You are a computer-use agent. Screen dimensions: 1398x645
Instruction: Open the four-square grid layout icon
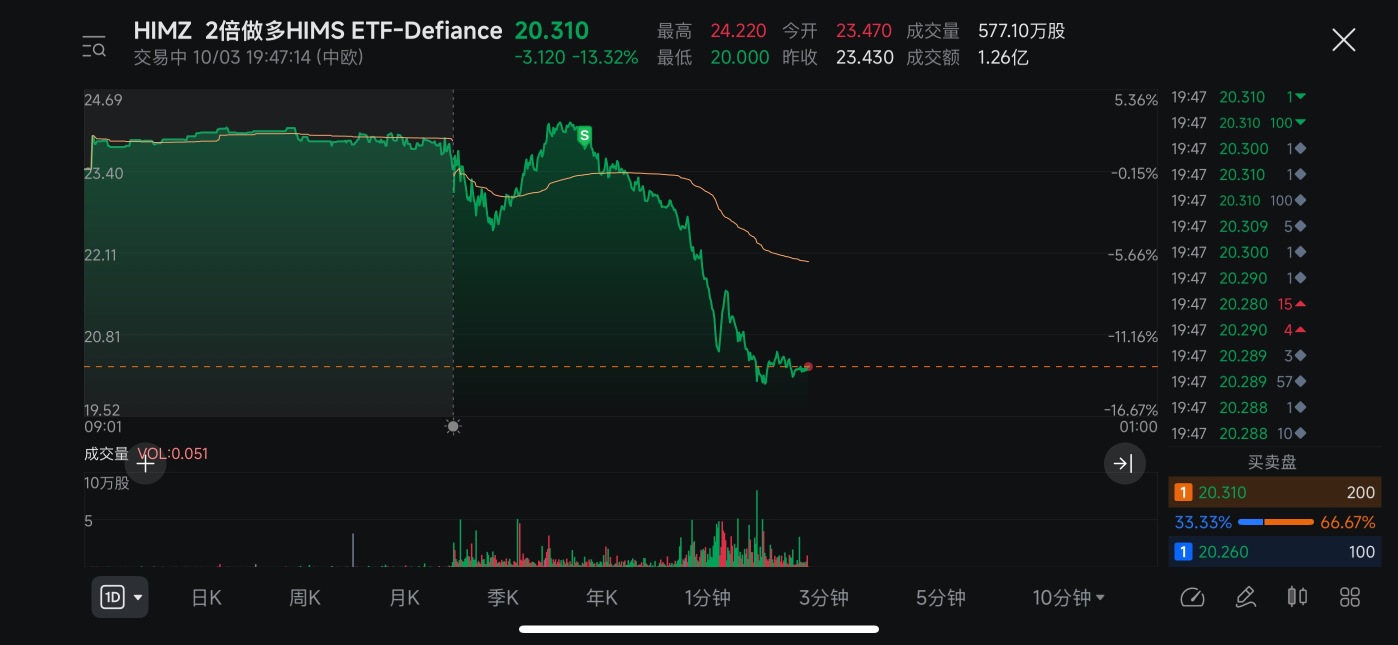[x=1349, y=597]
